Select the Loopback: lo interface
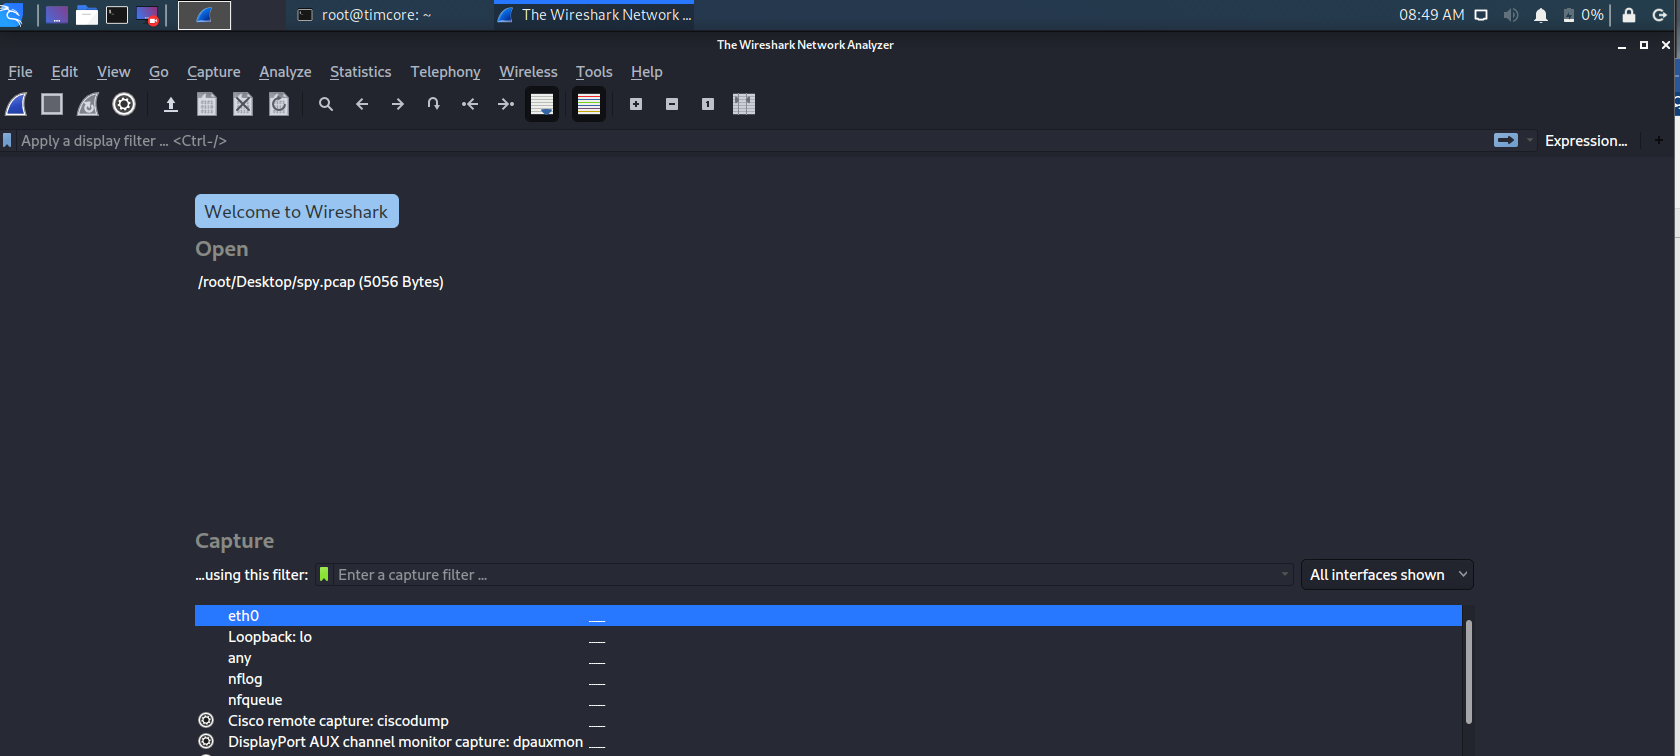The width and height of the screenshot is (1680, 756). point(828,637)
